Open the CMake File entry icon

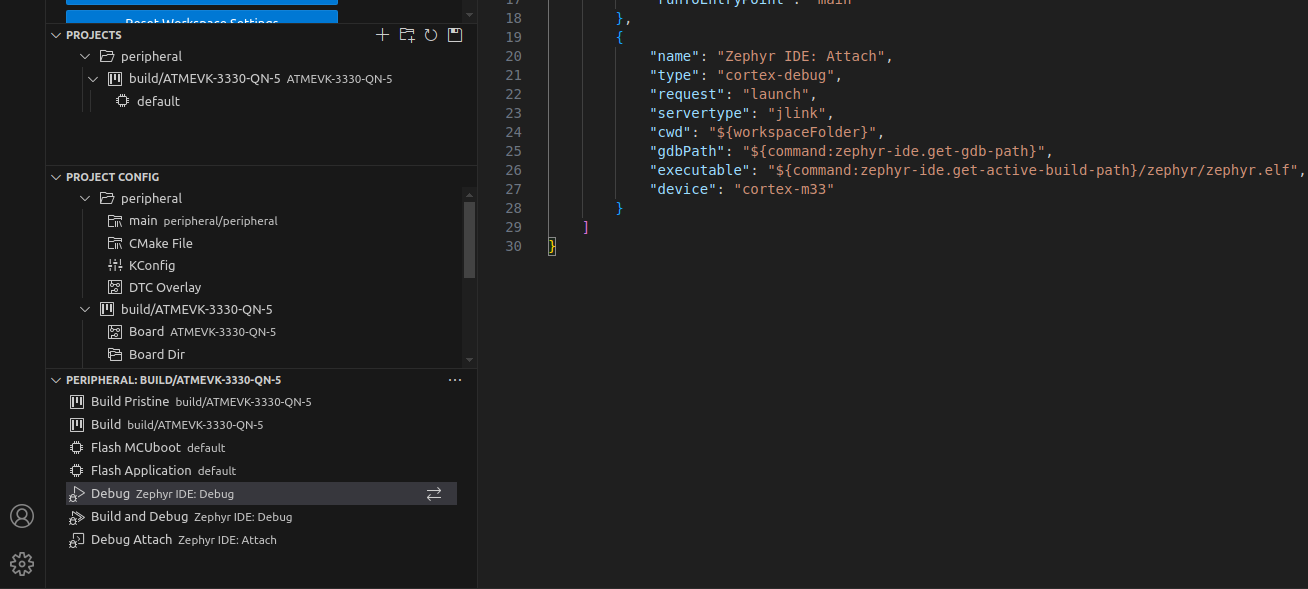pyautogui.click(x=114, y=243)
